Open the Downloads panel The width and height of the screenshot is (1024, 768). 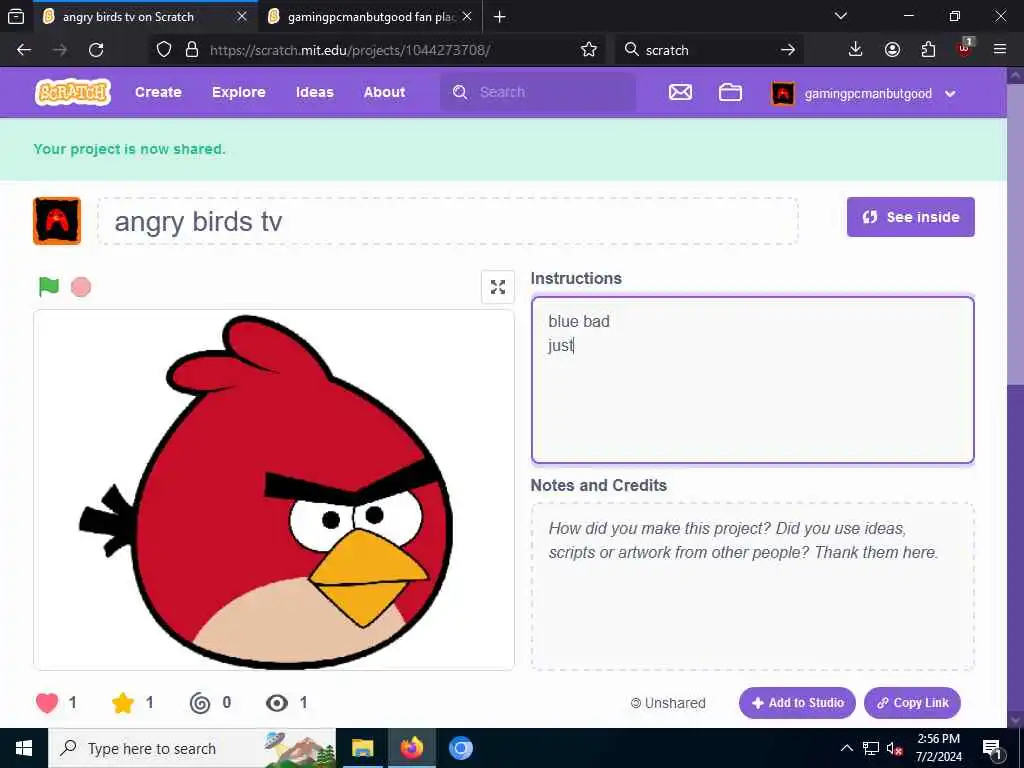pyautogui.click(x=855, y=50)
